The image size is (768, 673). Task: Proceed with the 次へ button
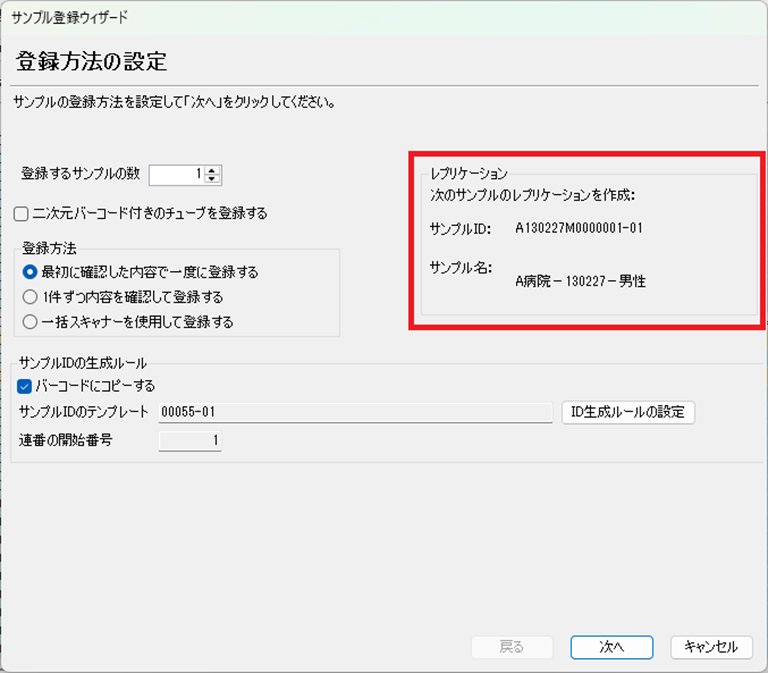[x=611, y=647]
